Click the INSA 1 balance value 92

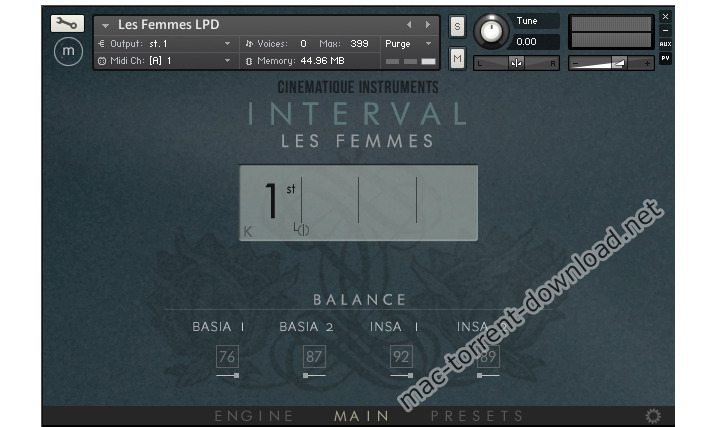tap(401, 357)
